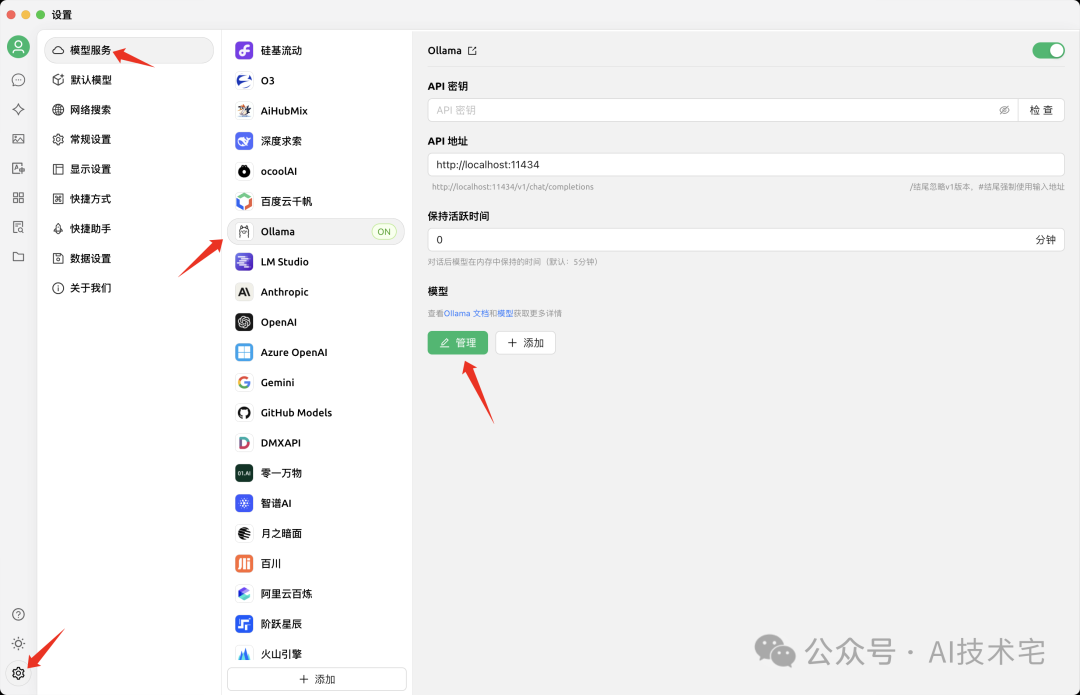This screenshot has width=1080, height=695.
Task: Open the translate sidebar icon
Action: (x=19, y=168)
